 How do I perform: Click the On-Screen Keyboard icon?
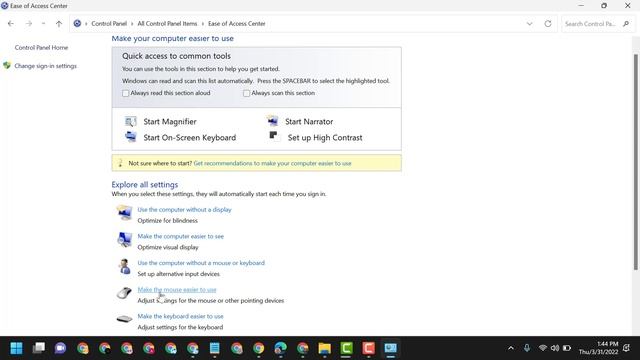131,137
